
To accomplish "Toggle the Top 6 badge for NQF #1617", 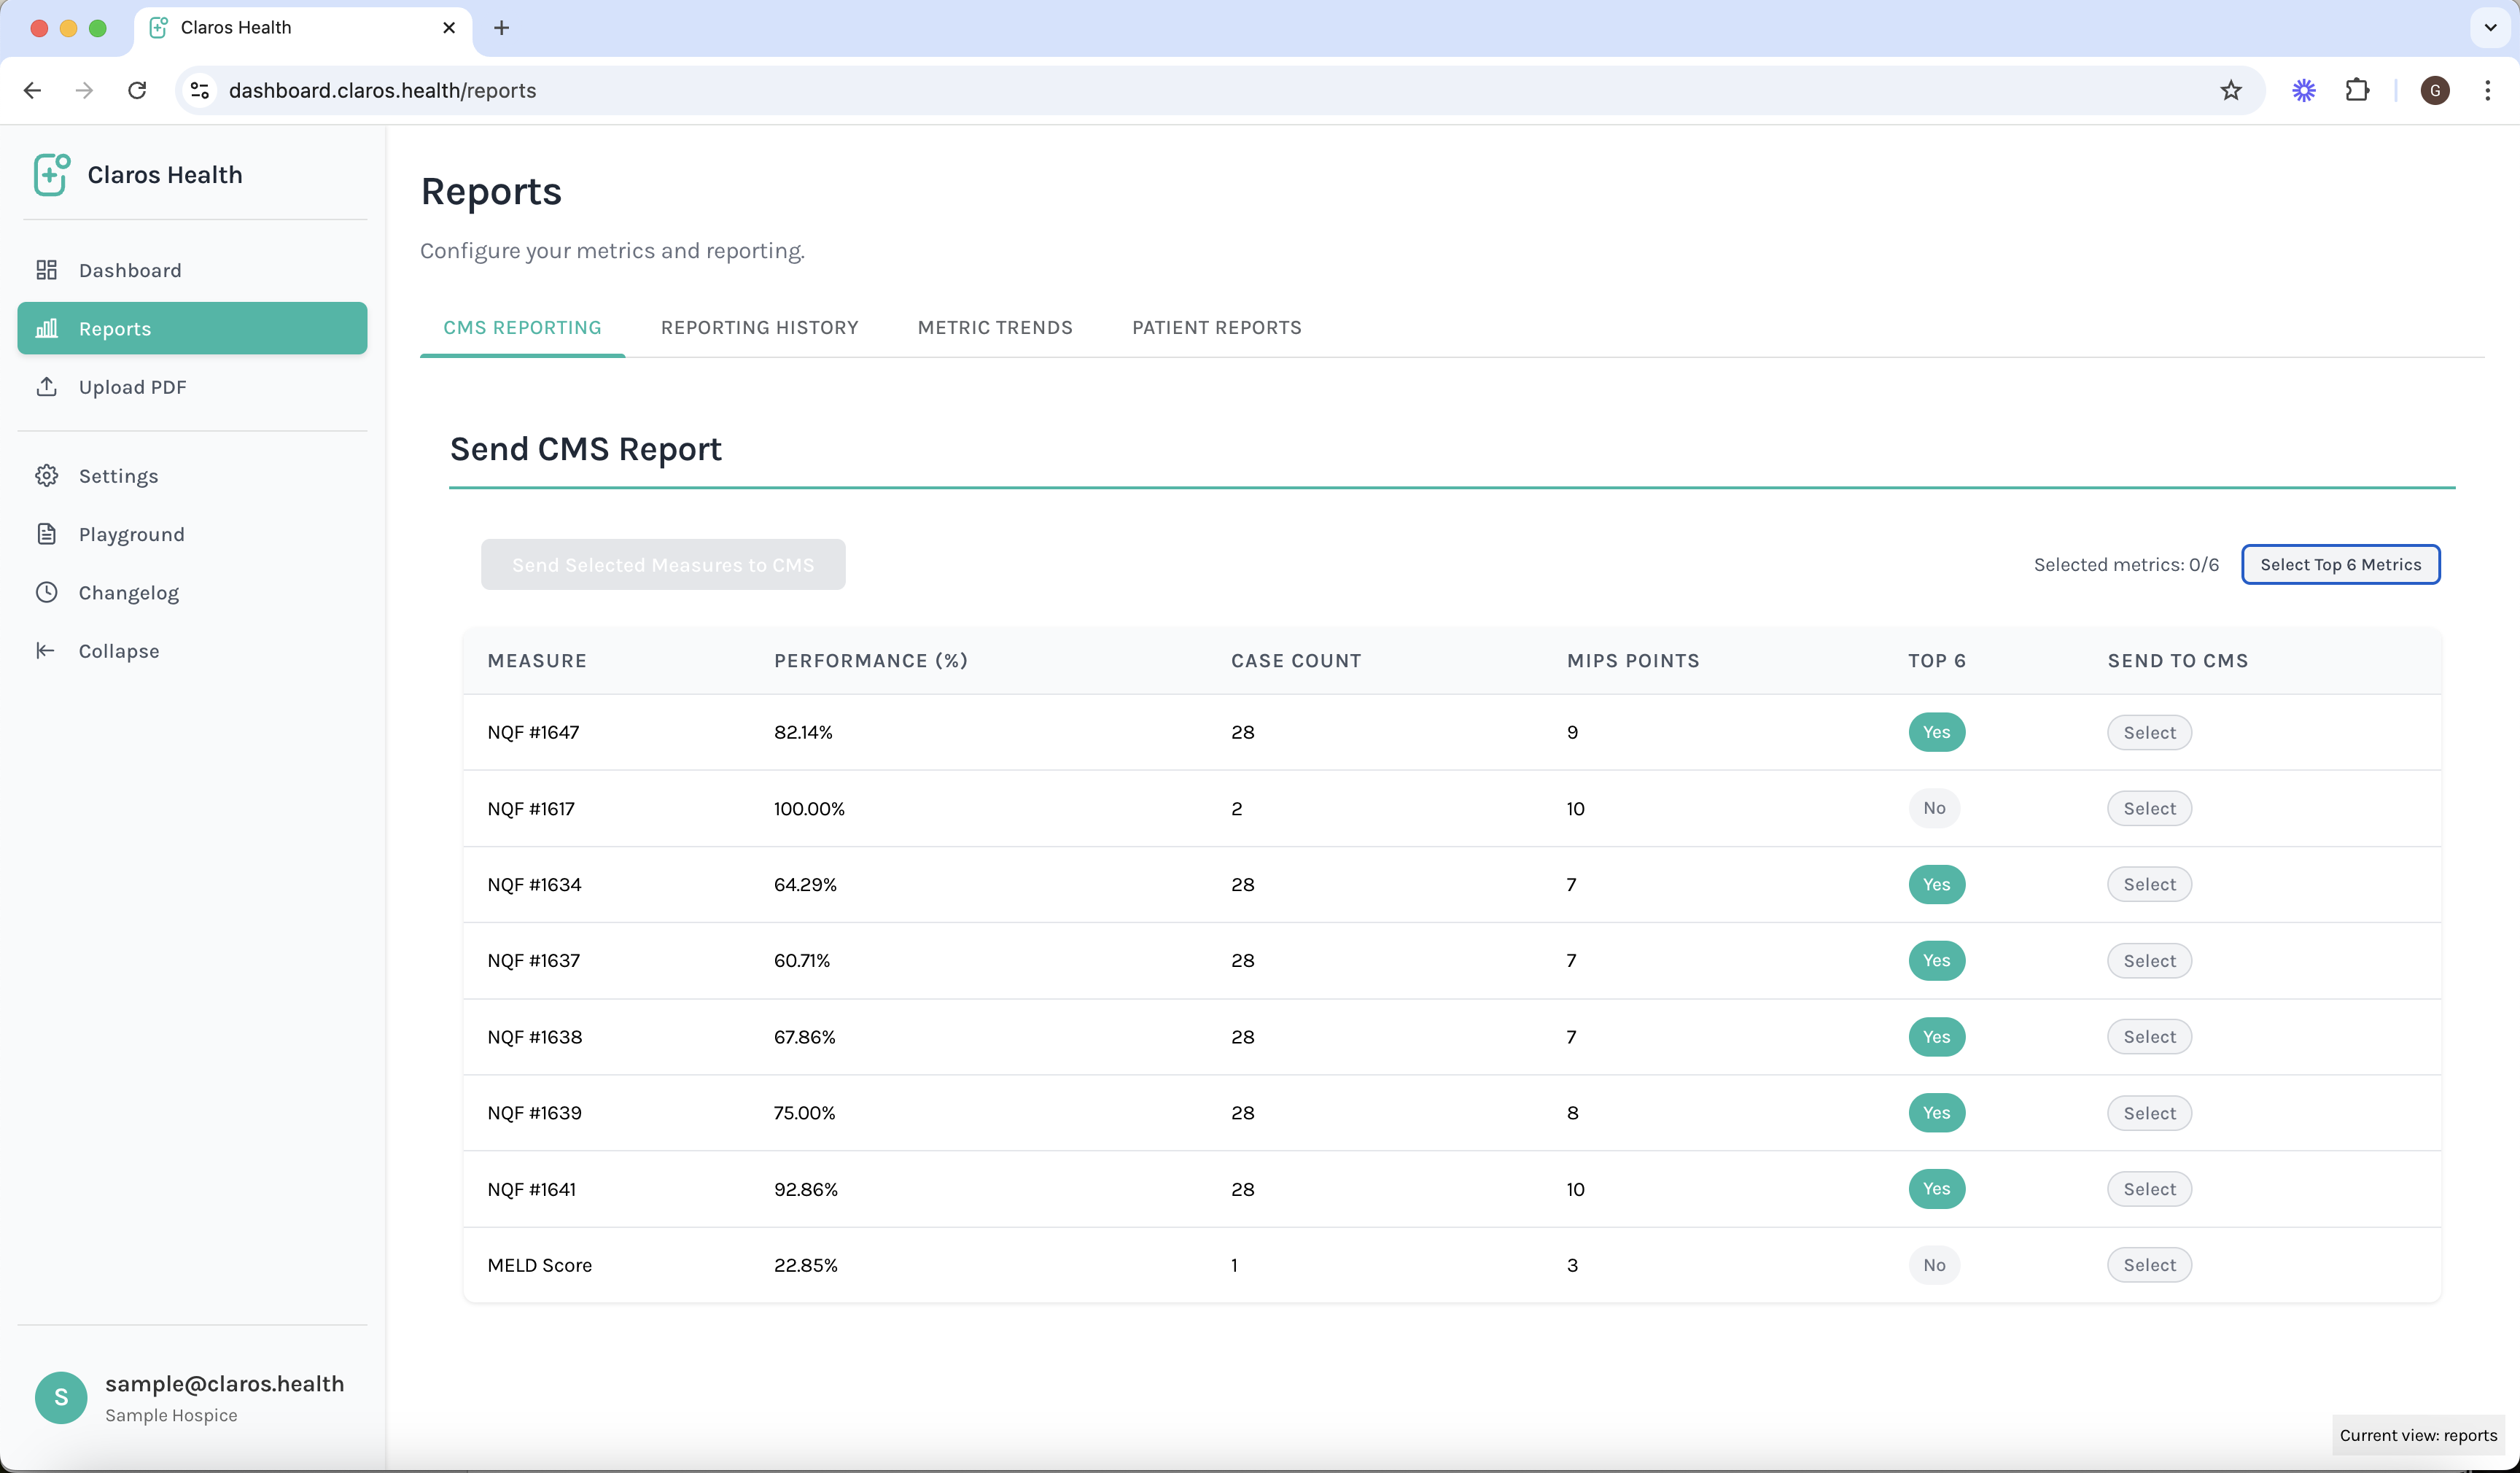I will (1934, 808).
